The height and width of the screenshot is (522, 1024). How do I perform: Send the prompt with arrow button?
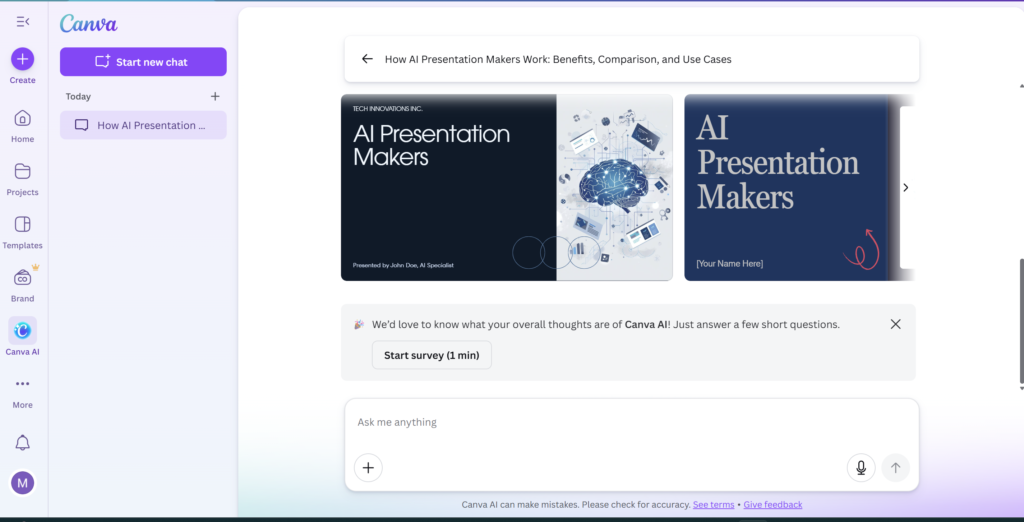tap(895, 468)
